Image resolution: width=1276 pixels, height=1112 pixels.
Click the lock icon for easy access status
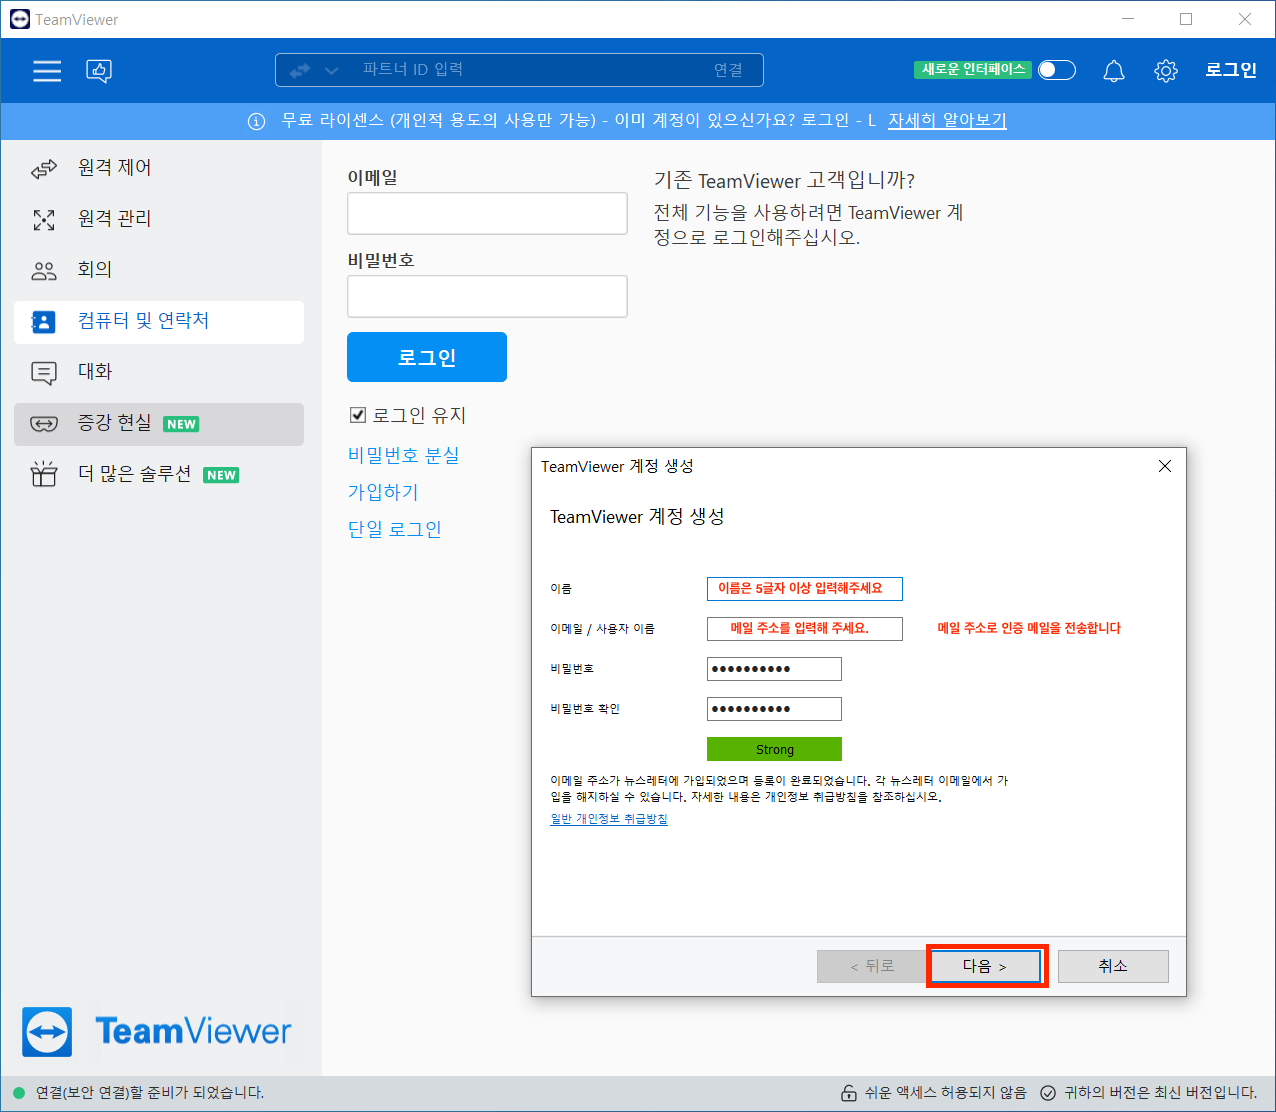click(849, 1093)
